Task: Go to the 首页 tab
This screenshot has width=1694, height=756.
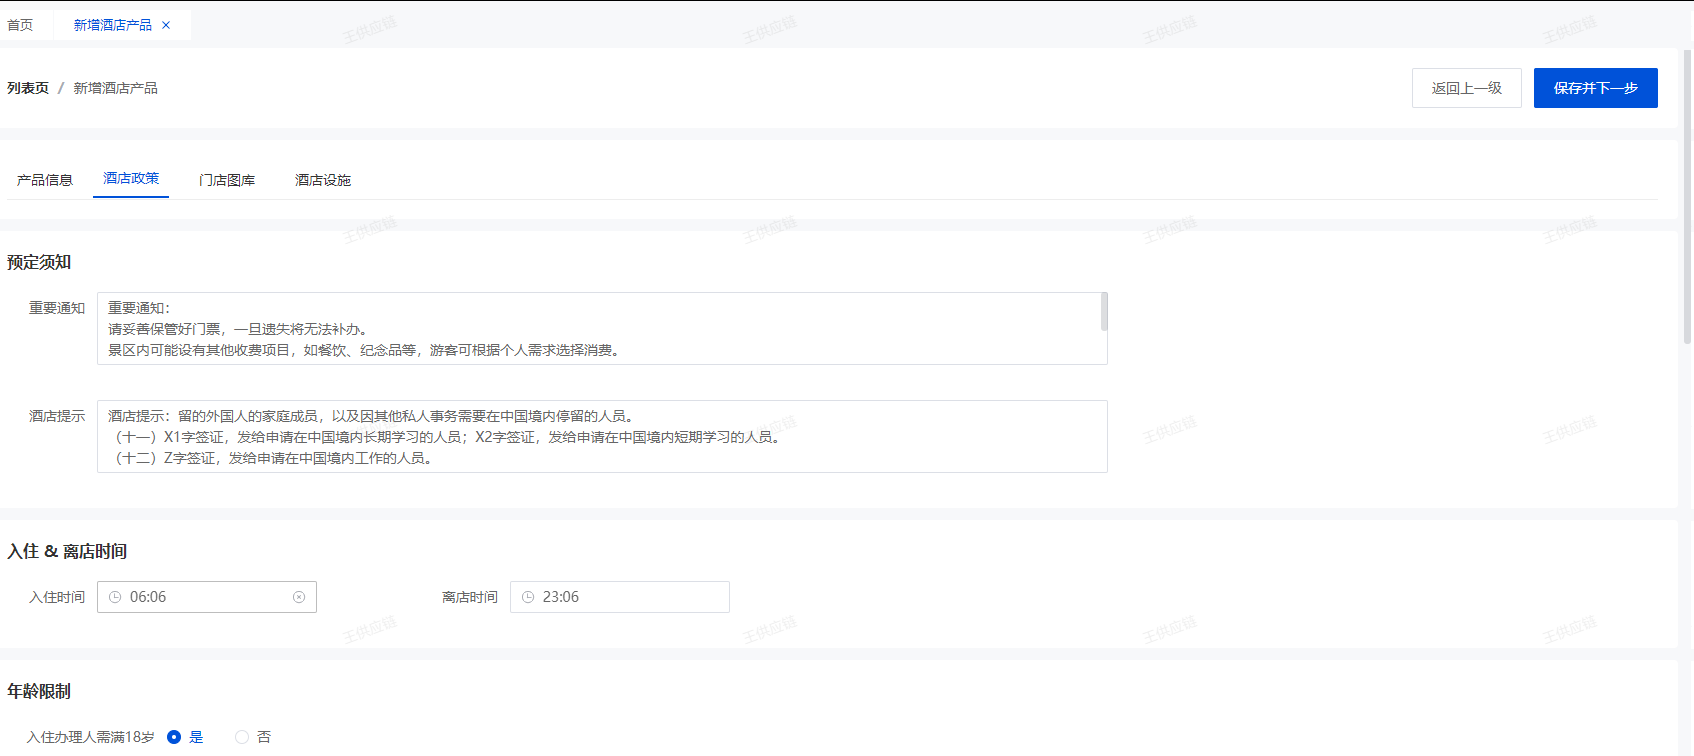Action: pyautogui.click(x=20, y=25)
